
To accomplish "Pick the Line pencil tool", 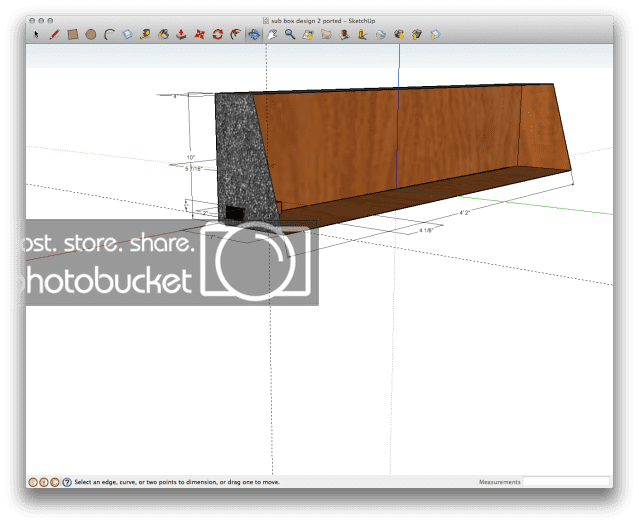I will point(54,34).
